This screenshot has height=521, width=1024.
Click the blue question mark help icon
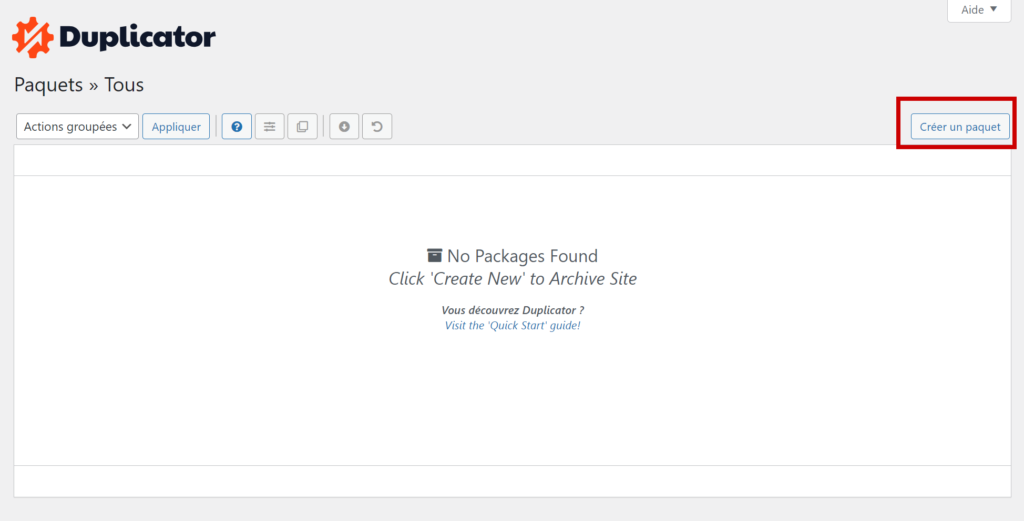[236, 127]
